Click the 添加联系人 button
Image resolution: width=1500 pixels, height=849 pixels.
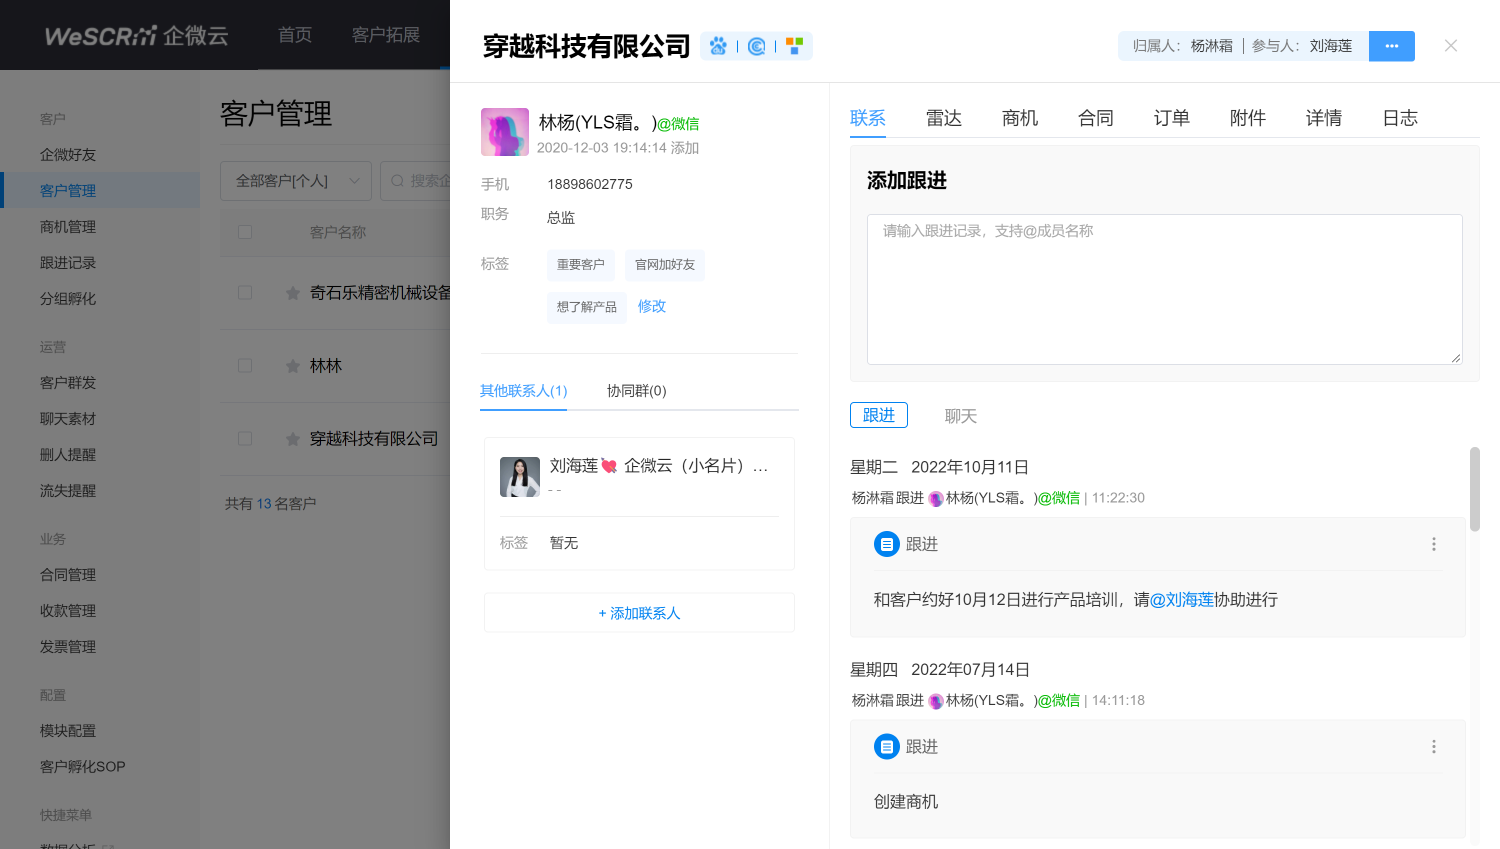[639, 613]
